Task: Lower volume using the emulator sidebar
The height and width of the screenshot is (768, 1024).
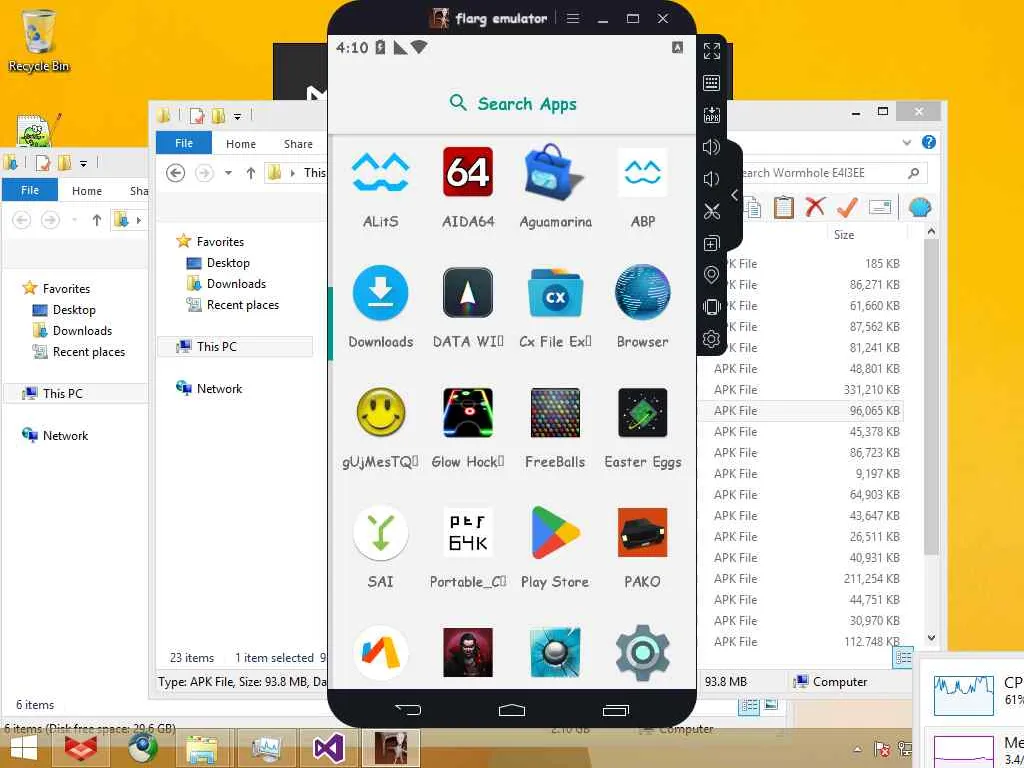Action: (711, 179)
